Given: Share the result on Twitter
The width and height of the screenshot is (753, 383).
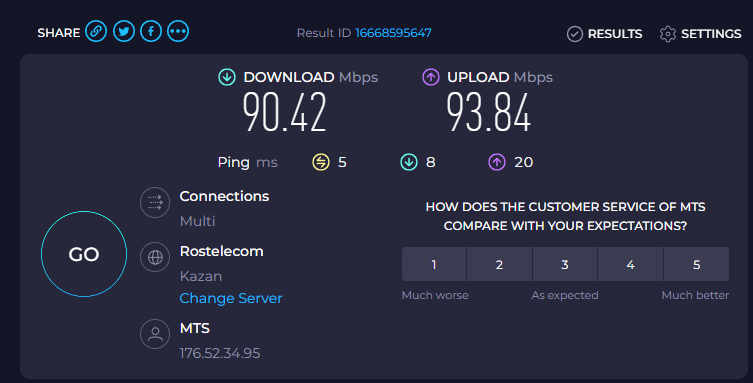Looking at the screenshot, I should (124, 32).
